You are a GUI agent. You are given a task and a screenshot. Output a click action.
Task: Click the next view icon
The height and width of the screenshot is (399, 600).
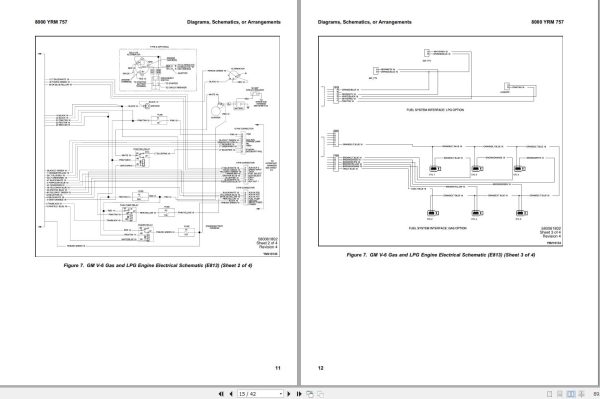click(321, 394)
